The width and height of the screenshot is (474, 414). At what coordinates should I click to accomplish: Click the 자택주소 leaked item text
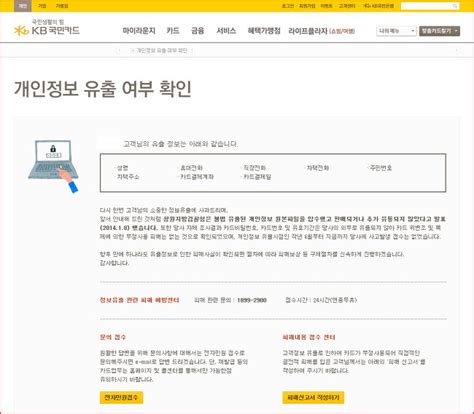click(x=128, y=177)
